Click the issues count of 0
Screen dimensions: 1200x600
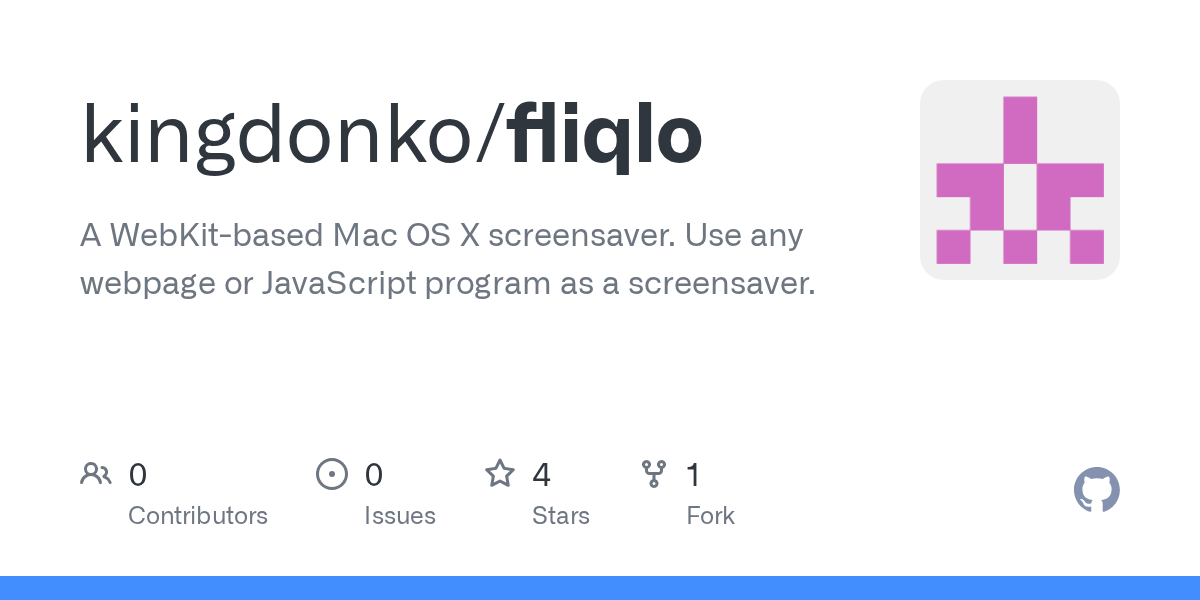click(x=374, y=475)
